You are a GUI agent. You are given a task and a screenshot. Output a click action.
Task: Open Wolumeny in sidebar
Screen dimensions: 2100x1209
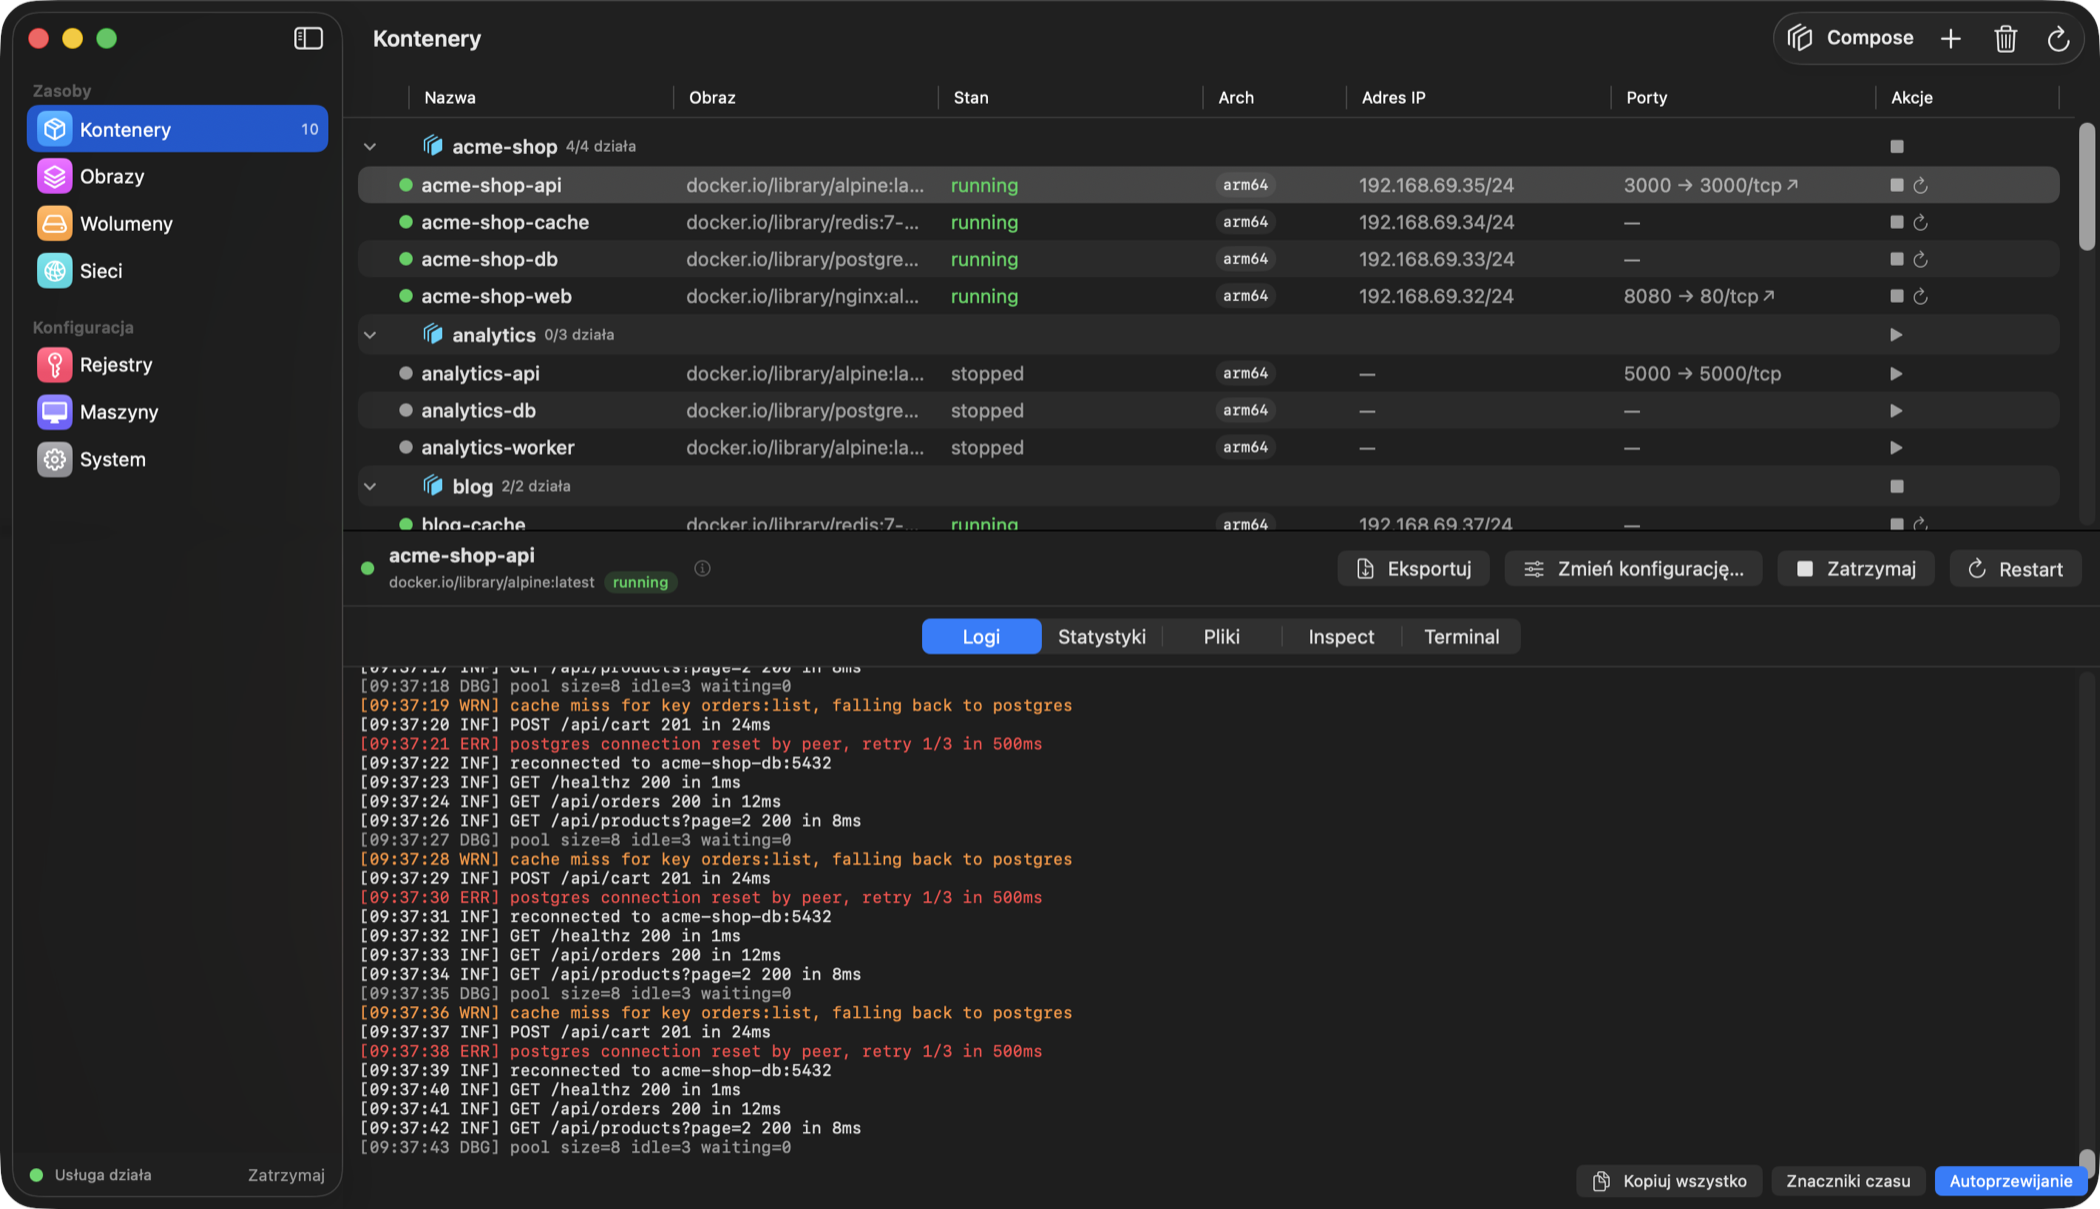tap(177, 223)
